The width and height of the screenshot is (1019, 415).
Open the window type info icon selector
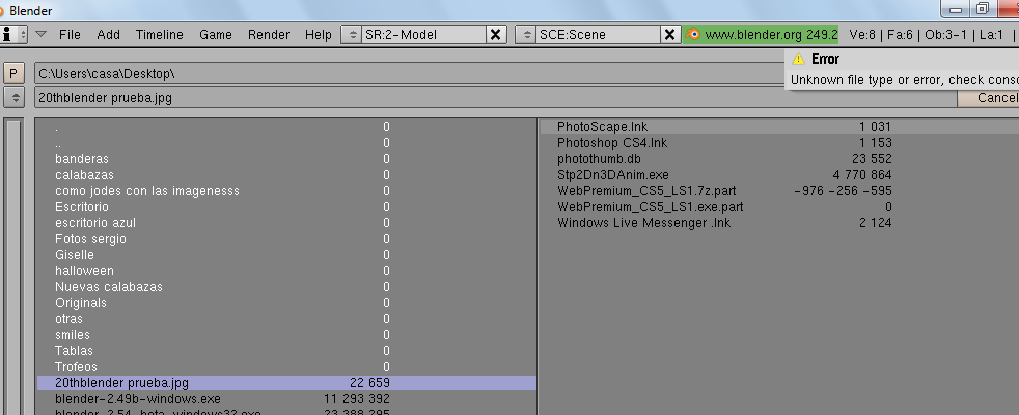13,34
